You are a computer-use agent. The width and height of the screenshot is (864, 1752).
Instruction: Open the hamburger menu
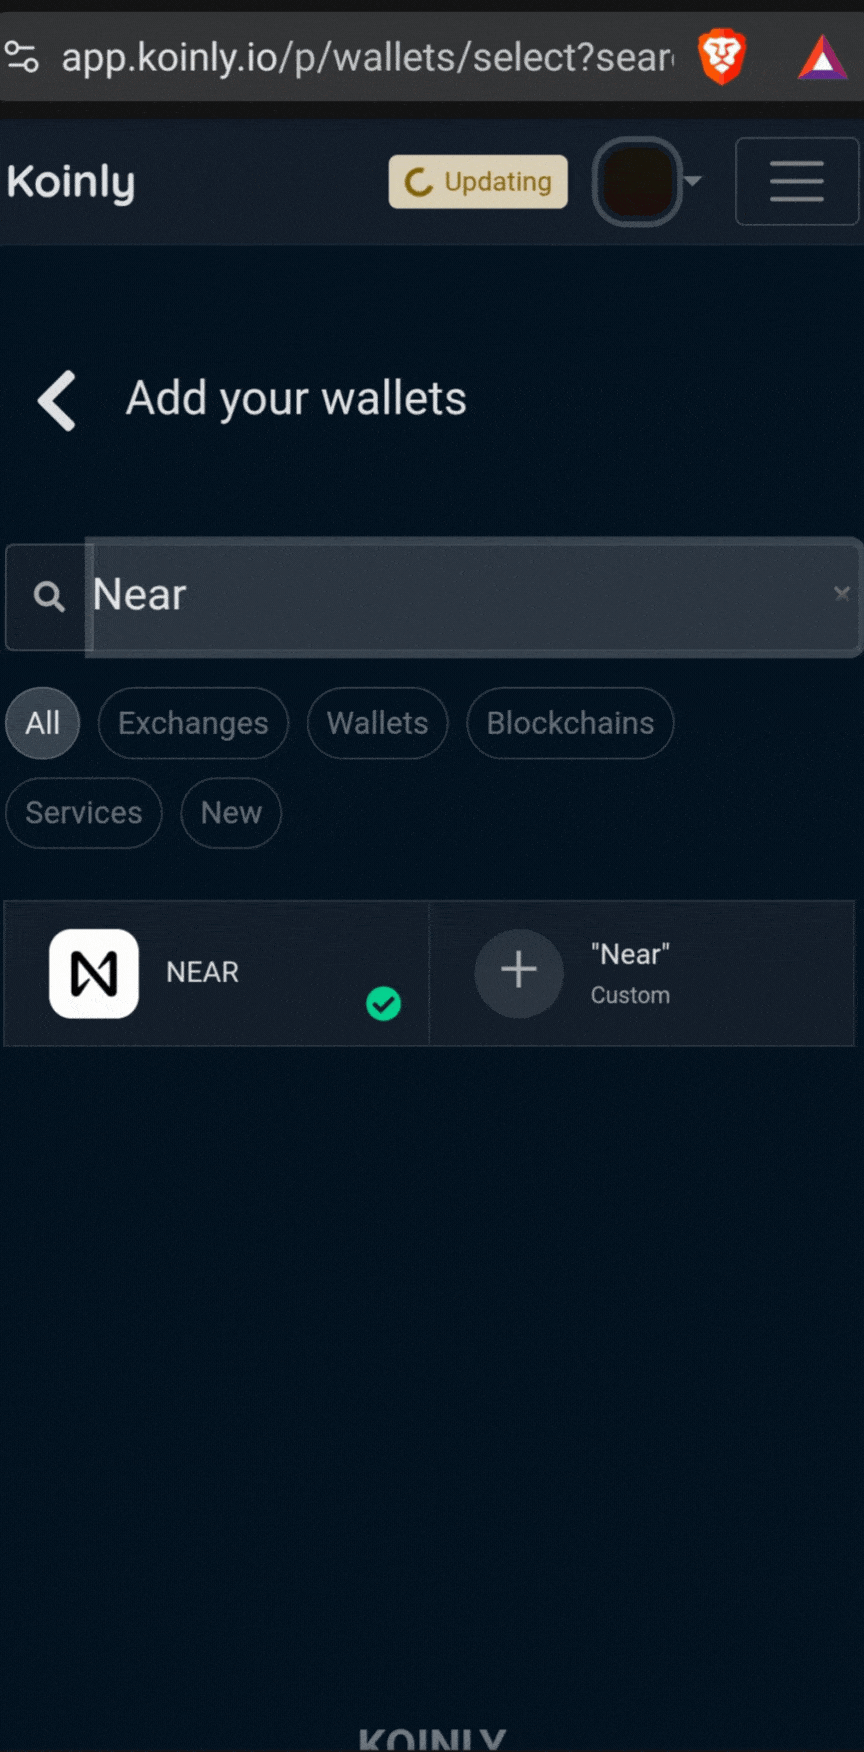pos(796,182)
